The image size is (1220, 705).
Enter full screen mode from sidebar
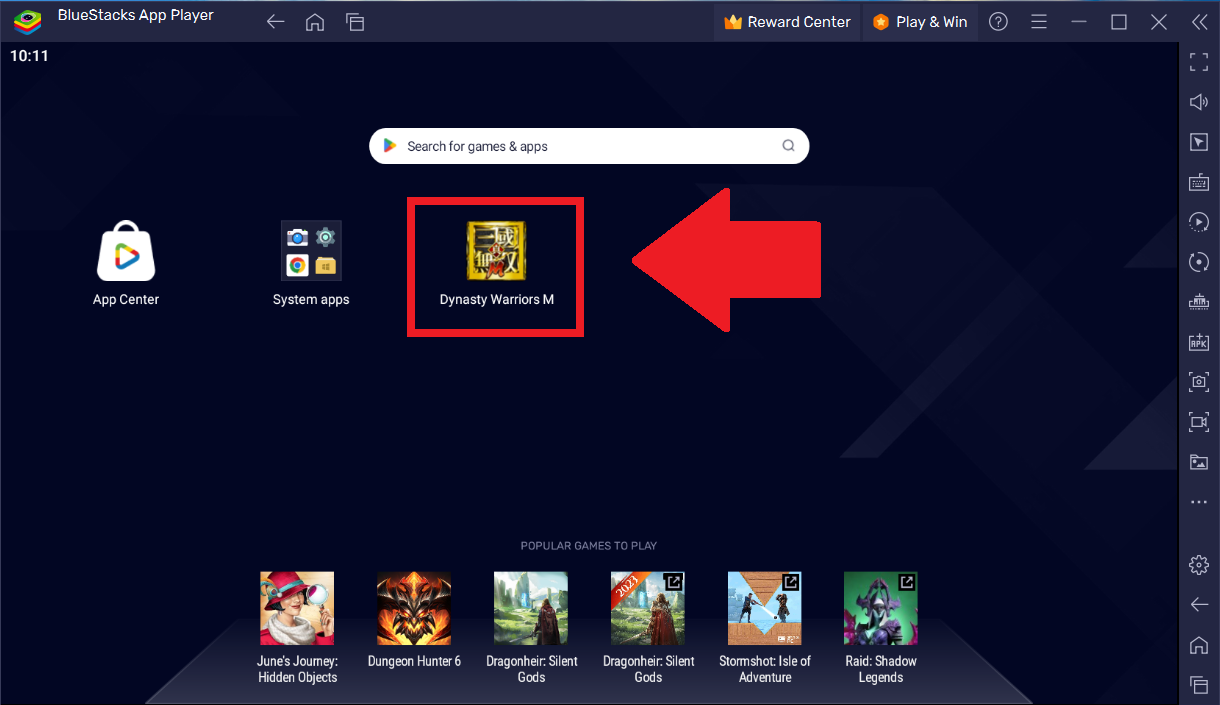[1199, 63]
